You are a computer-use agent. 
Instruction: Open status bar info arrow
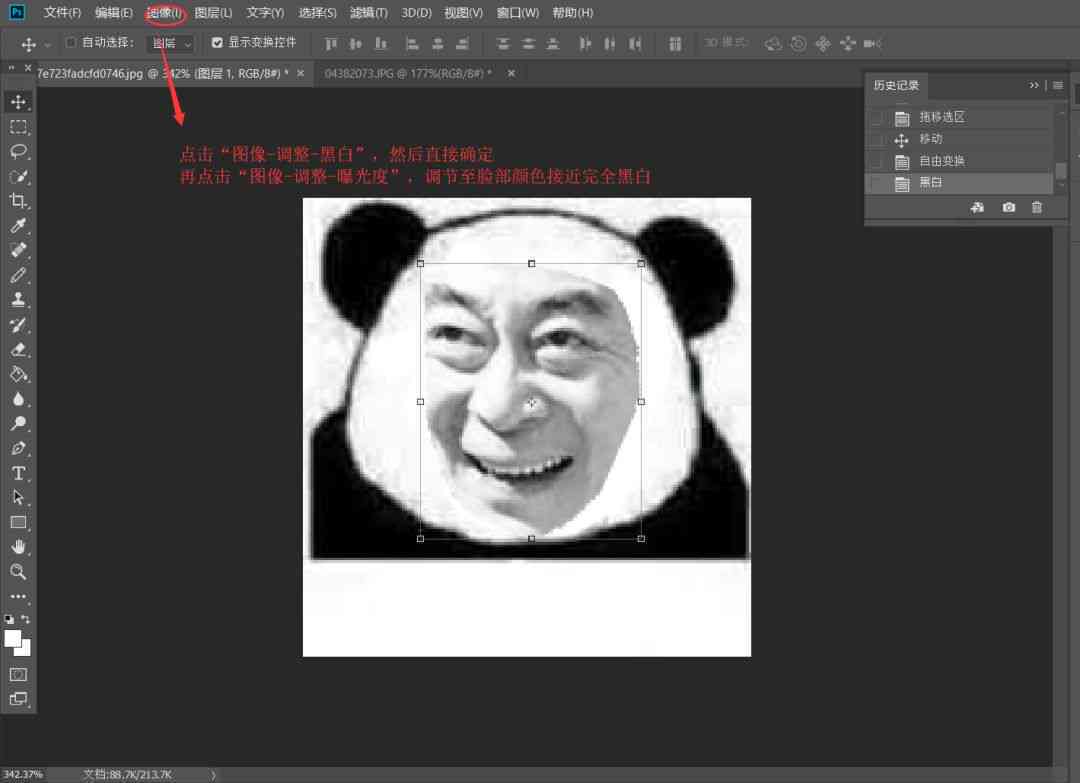214,775
